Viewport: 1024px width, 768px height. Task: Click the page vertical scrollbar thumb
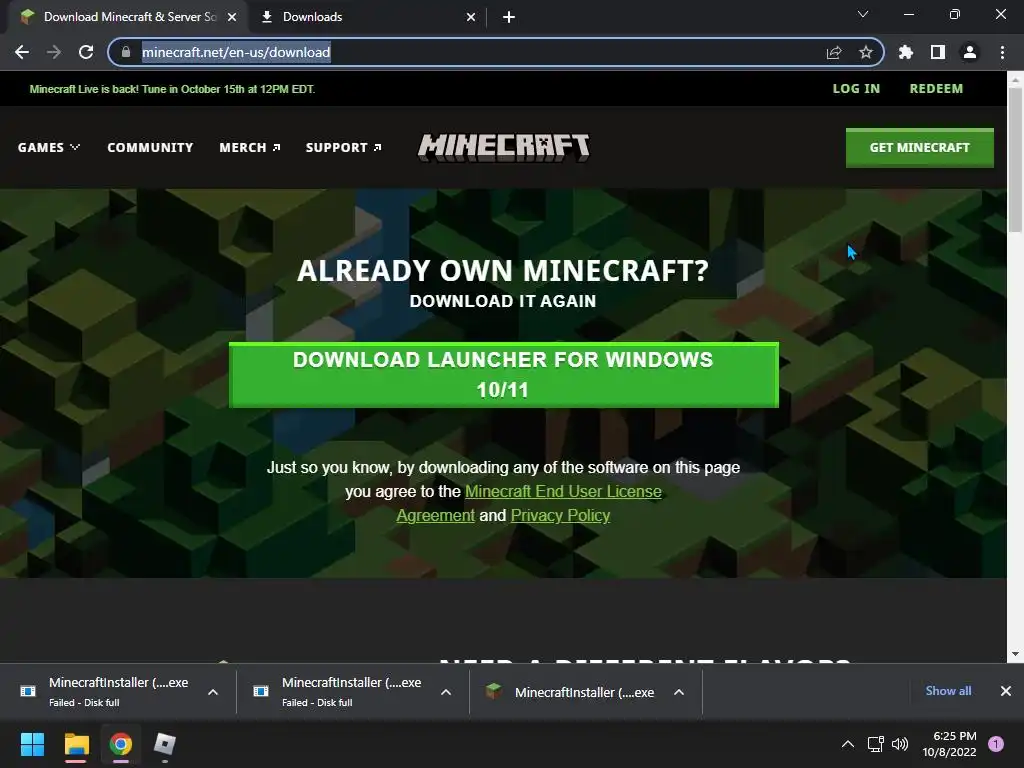tap(1015, 159)
